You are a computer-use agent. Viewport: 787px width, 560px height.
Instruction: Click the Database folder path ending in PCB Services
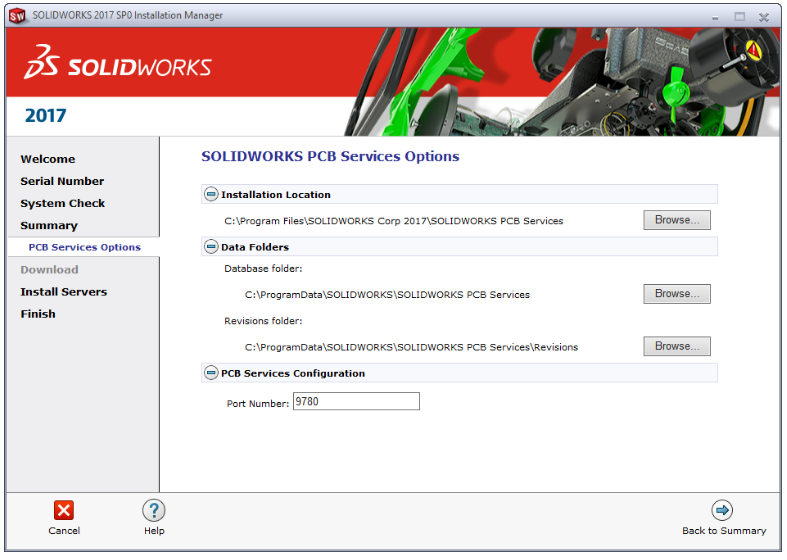click(x=387, y=295)
